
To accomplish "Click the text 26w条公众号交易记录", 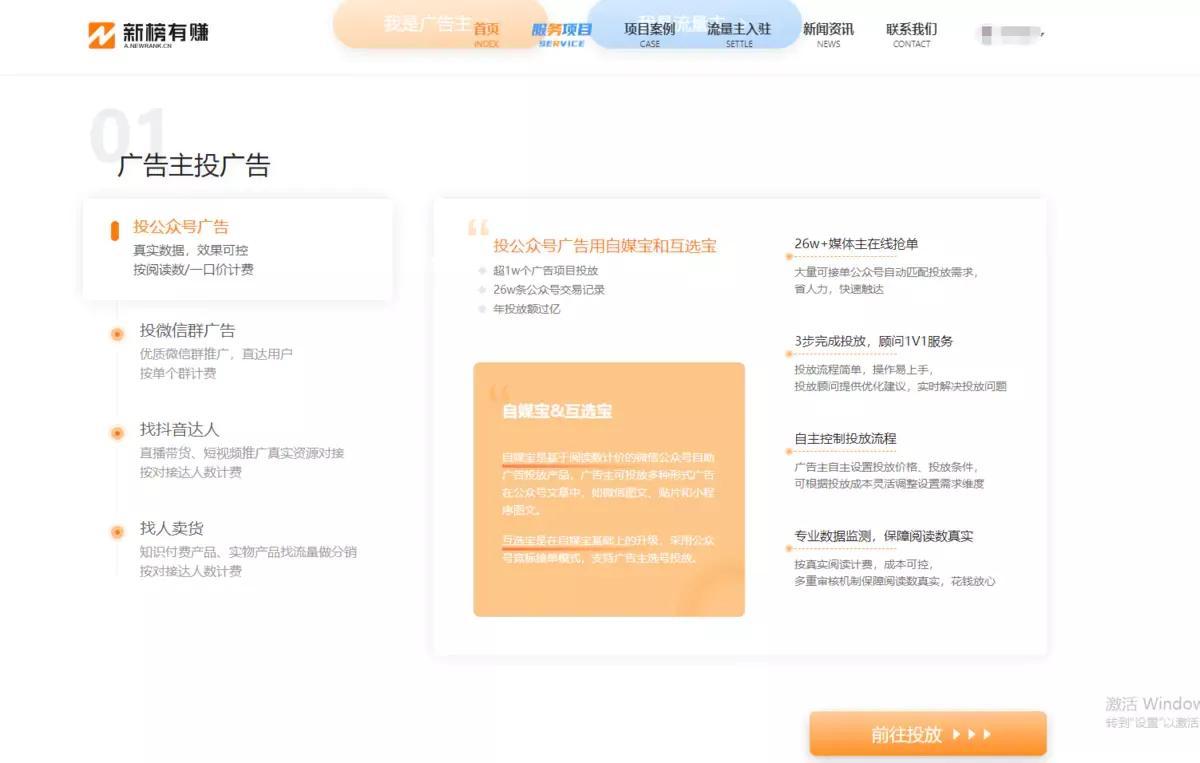I will click(549, 289).
